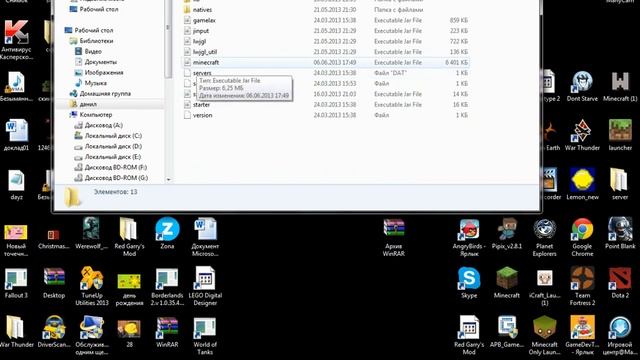Launch Team Fortress 2 shortcut

pos(582,286)
